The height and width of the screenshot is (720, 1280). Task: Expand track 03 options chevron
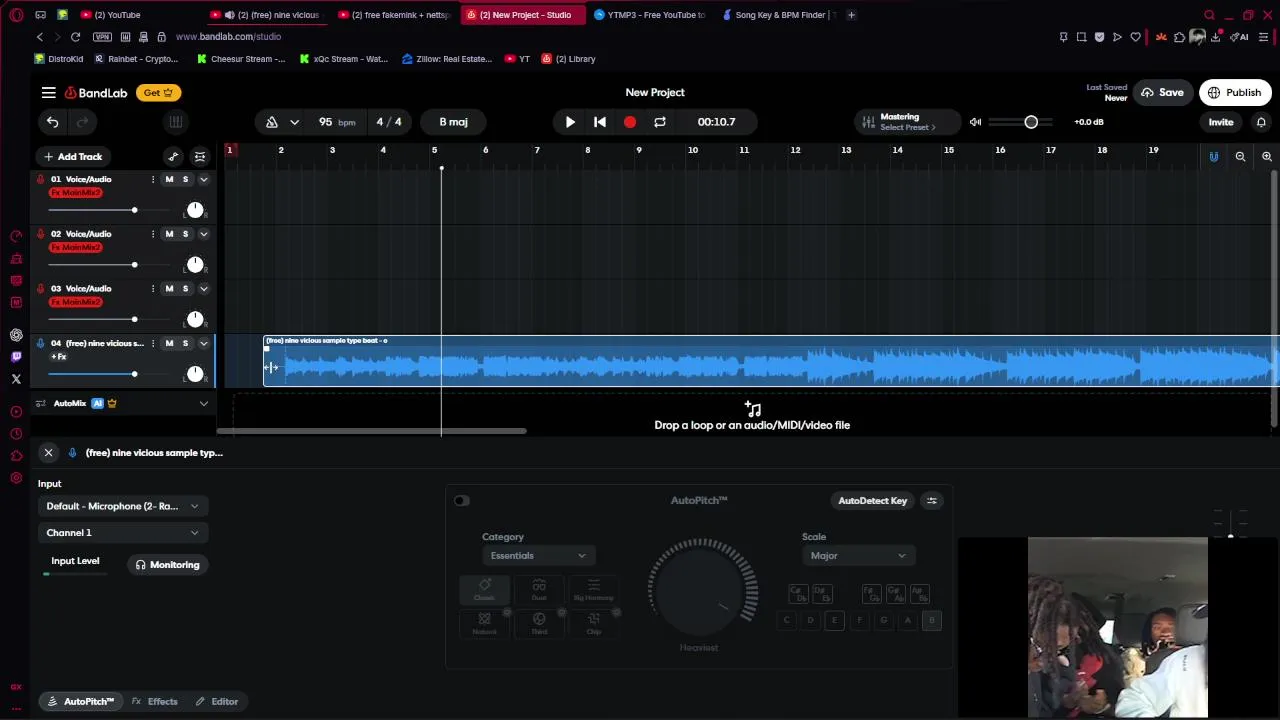pyautogui.click(x=203, y=288)
